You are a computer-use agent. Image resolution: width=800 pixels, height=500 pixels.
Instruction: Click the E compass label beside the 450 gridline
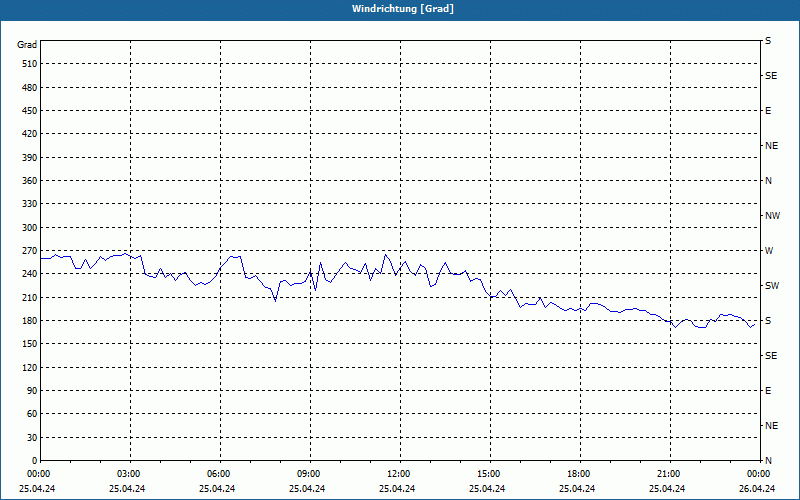click(768, 111)
